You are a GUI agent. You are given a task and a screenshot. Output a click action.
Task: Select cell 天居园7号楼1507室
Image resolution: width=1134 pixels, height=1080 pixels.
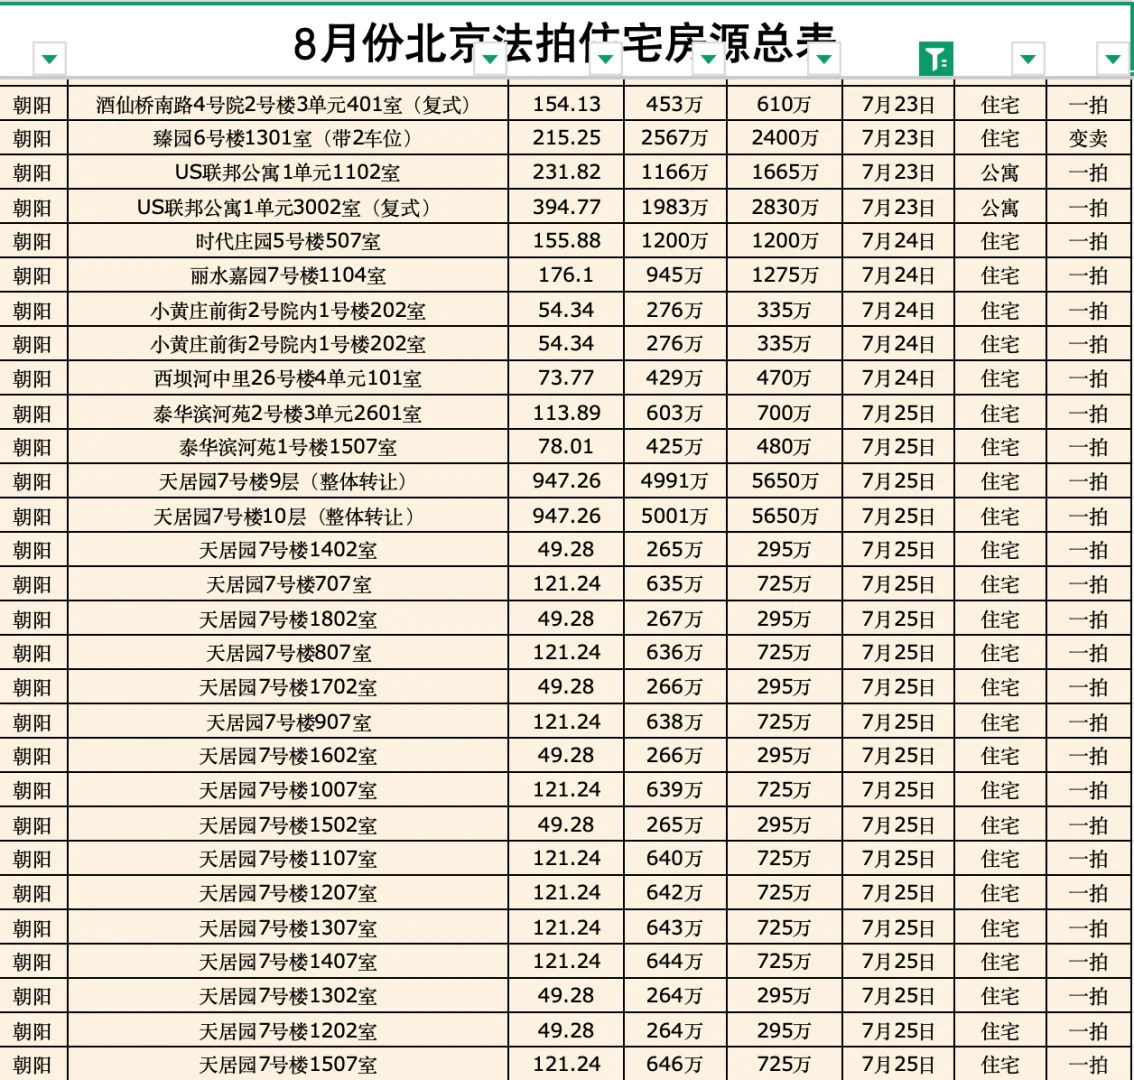[x=288, y=1064]
